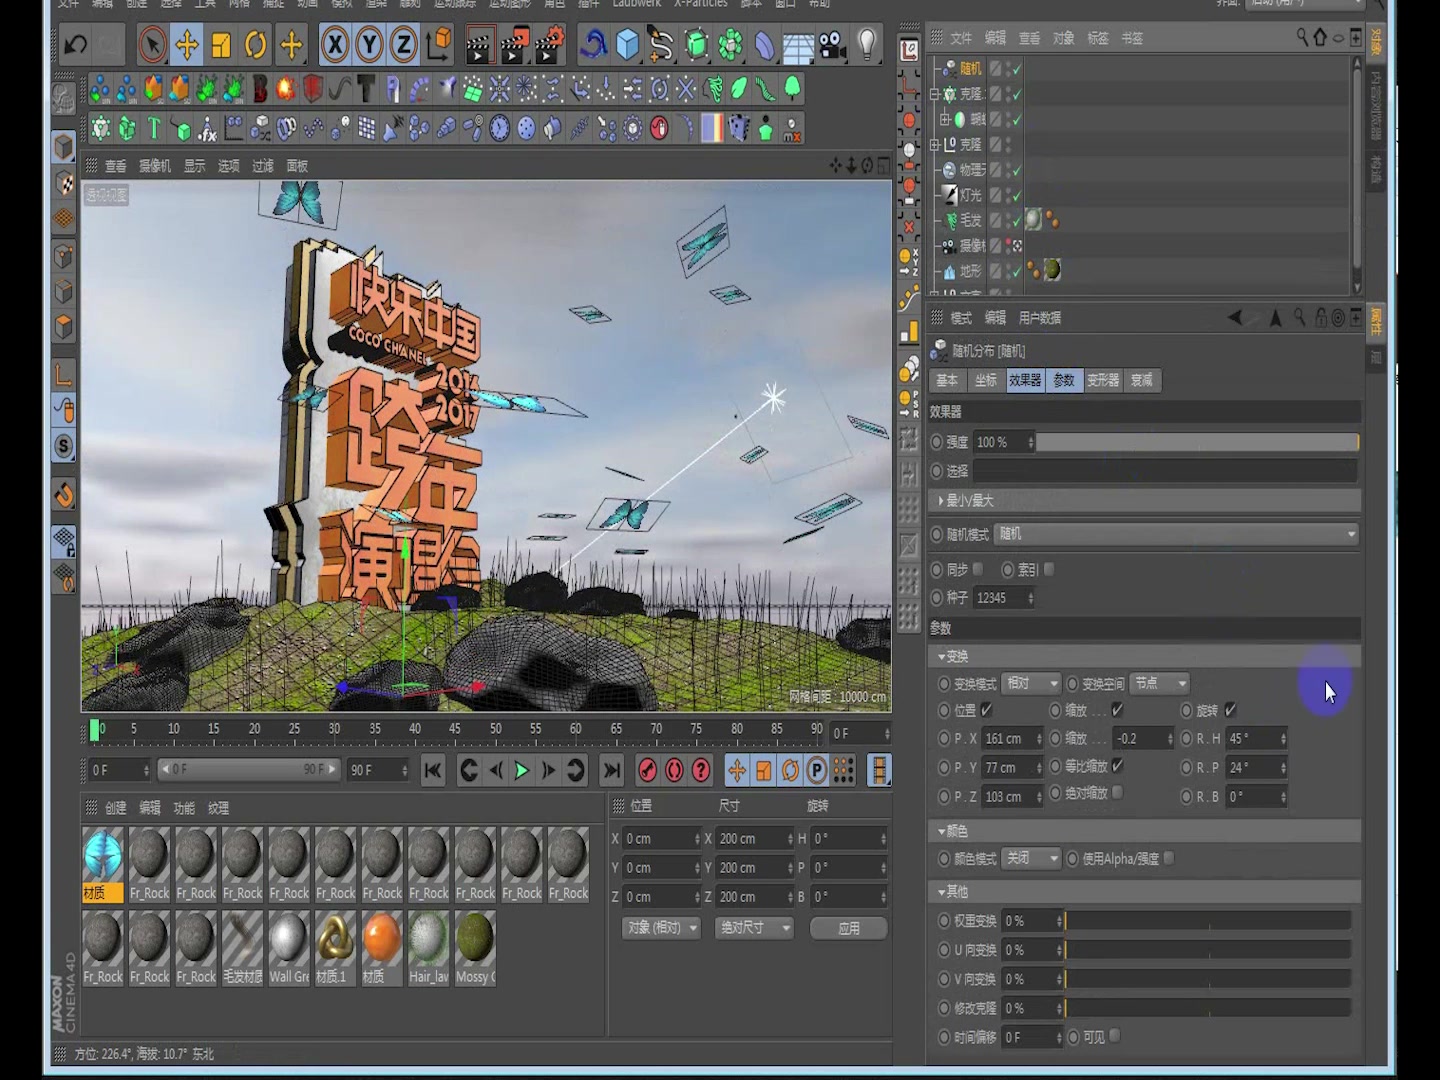Toggle the X axis lock icon
Viewport: 1440px width, 1080px height.
tap(335, 44)
